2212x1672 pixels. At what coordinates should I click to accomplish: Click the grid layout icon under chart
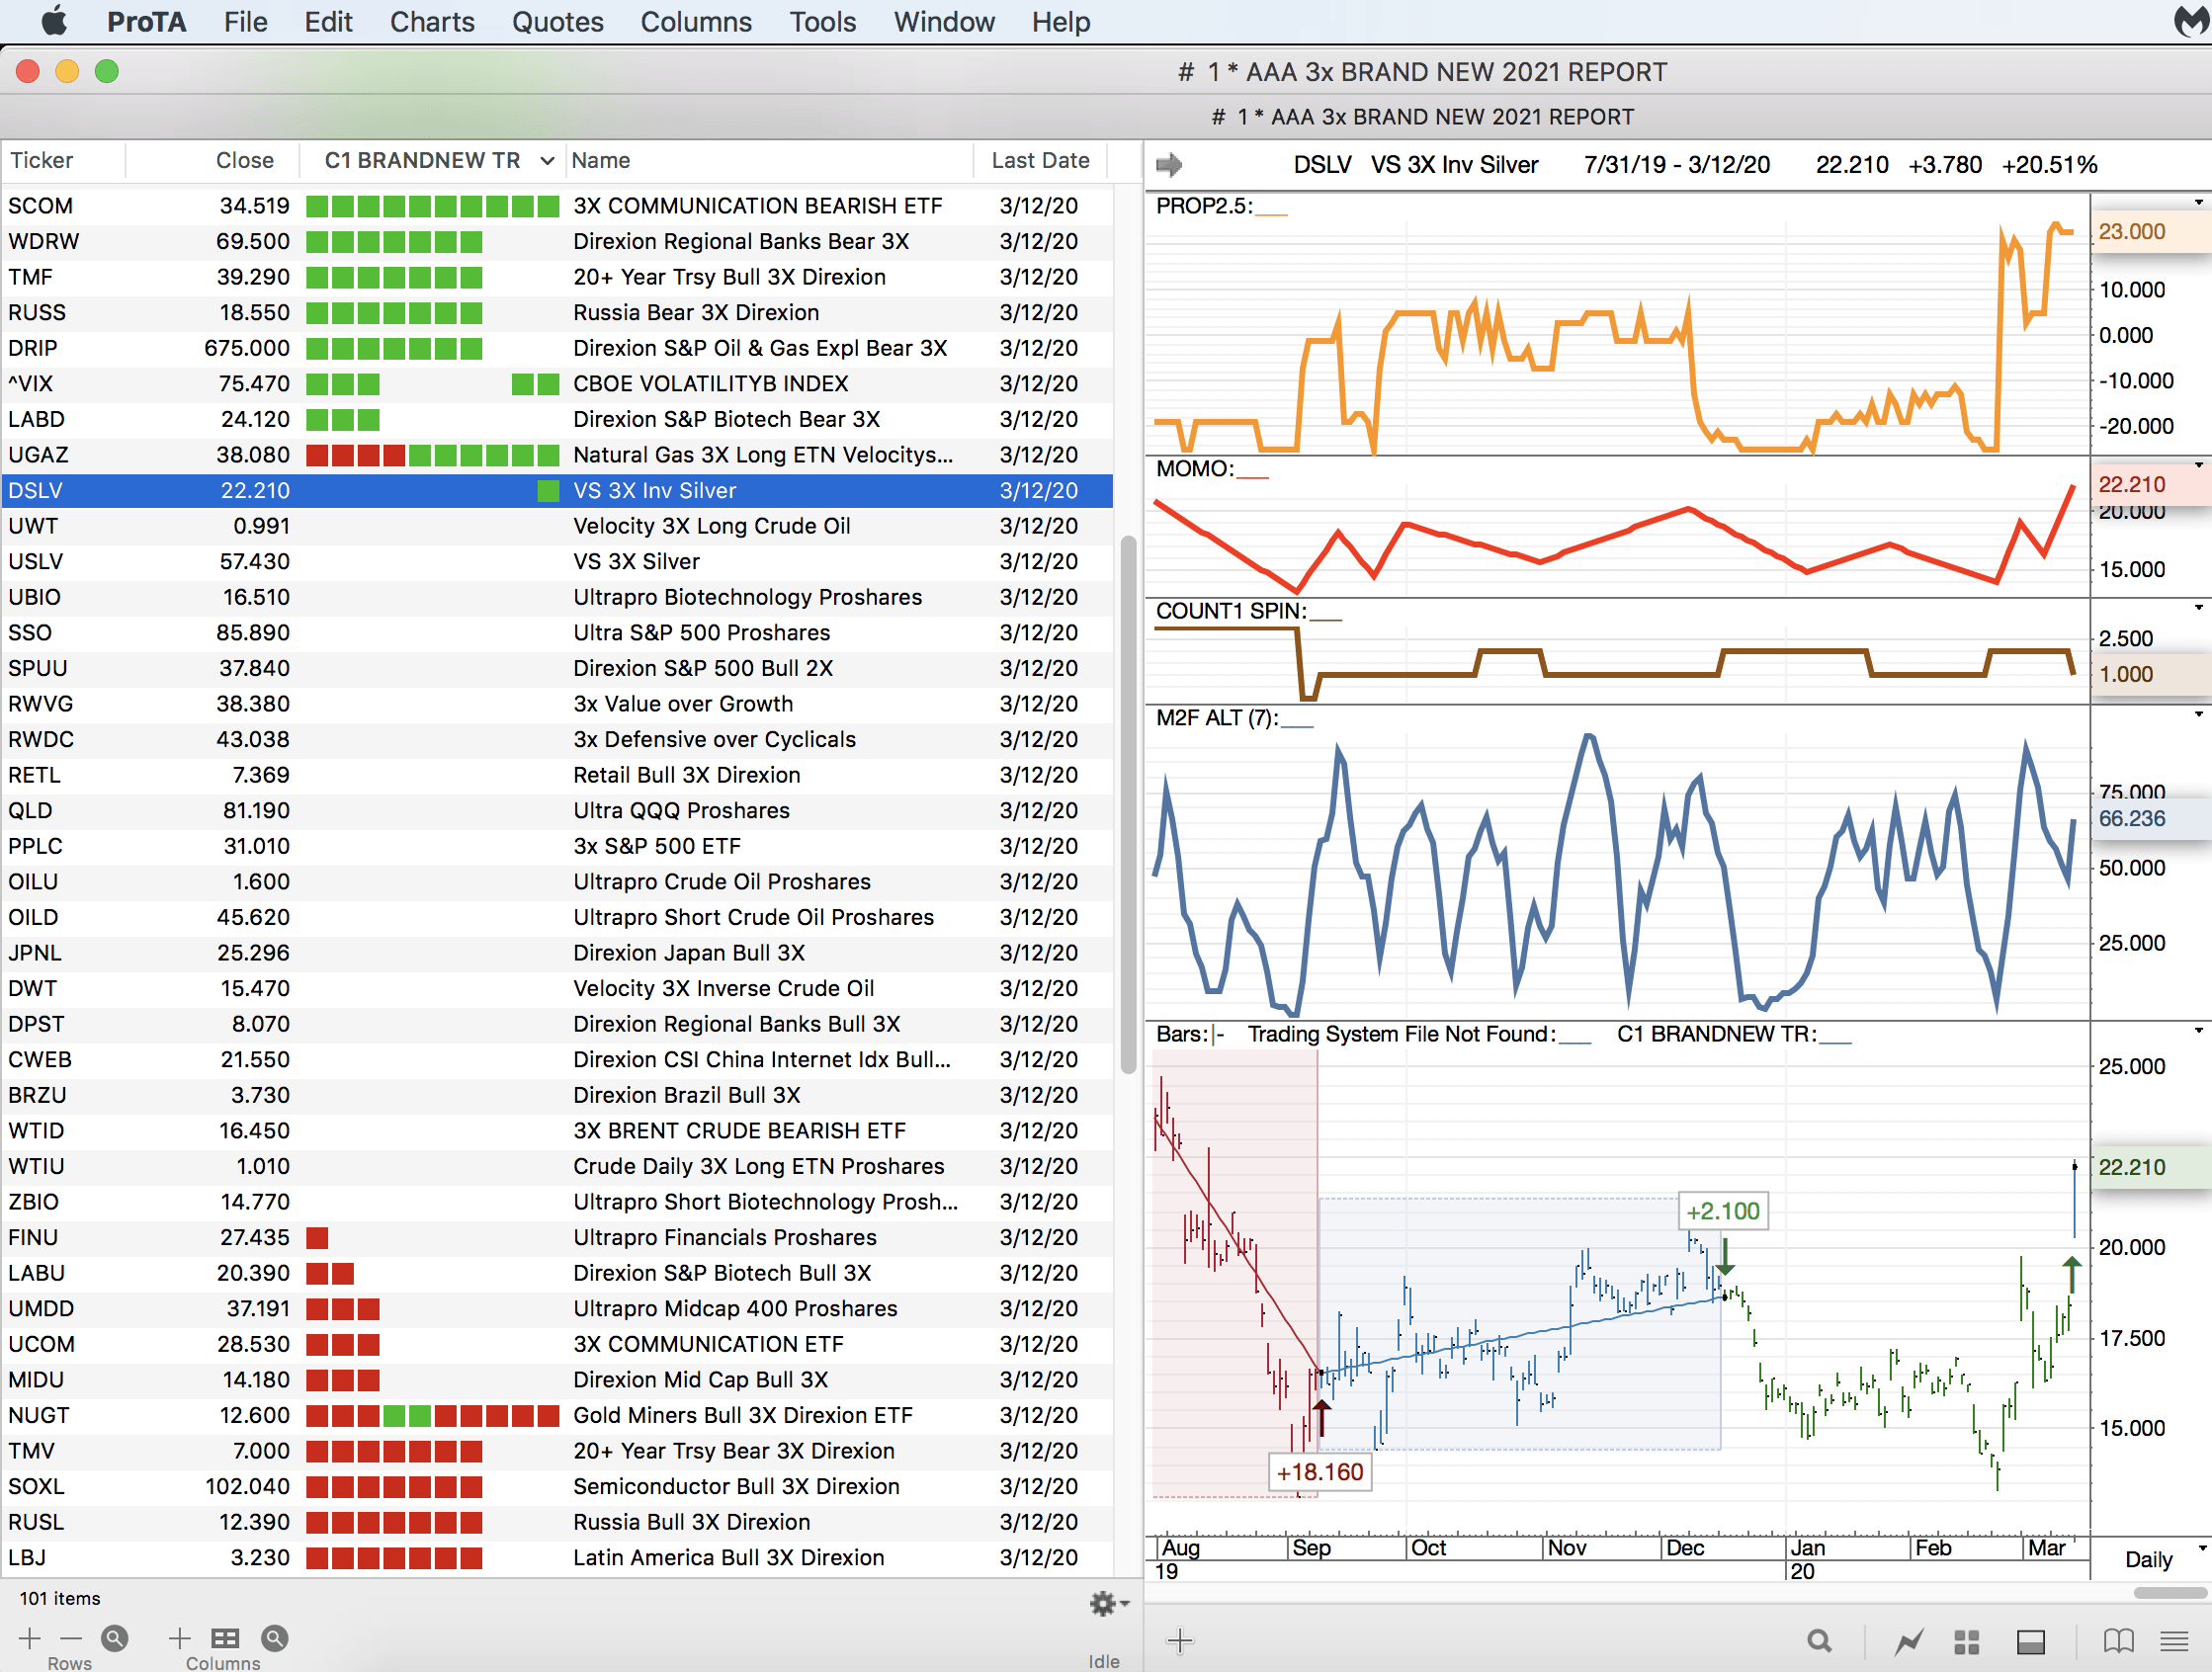coord(1966,1641)
